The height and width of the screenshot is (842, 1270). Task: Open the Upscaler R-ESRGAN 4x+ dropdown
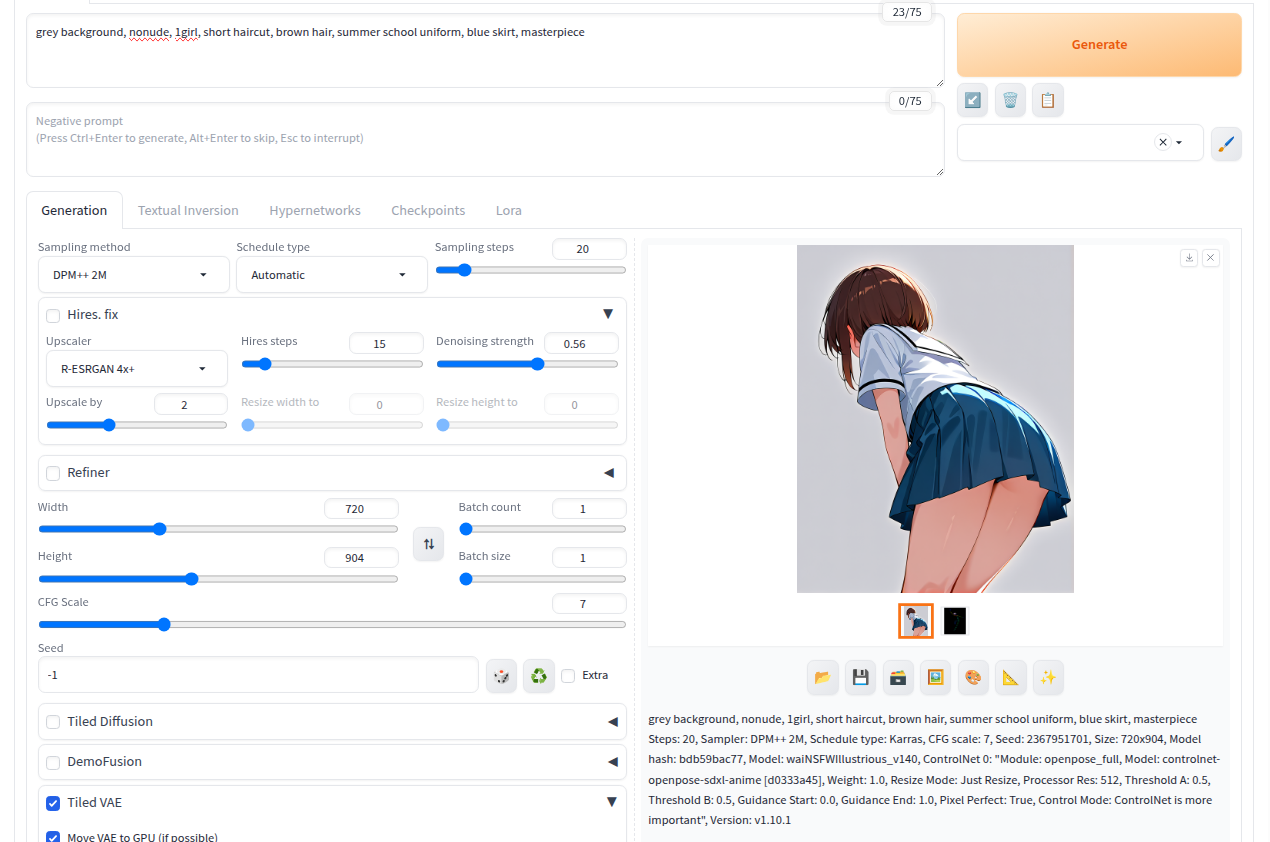tap(137, 369)
